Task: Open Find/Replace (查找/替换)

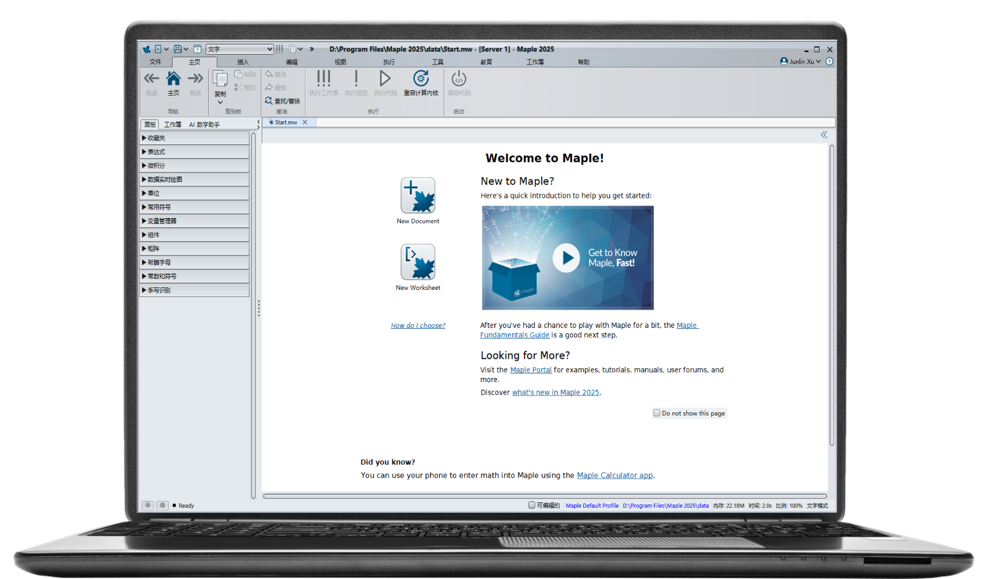Action: point(282,100)
